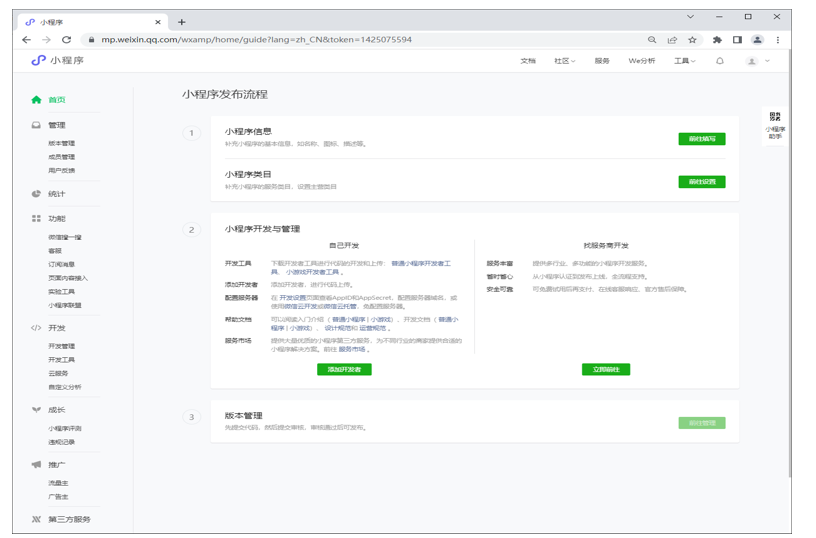The image size is (816, 538).
Task: Click the 小游戏开发者工具 link
Action: pos(312,272)
